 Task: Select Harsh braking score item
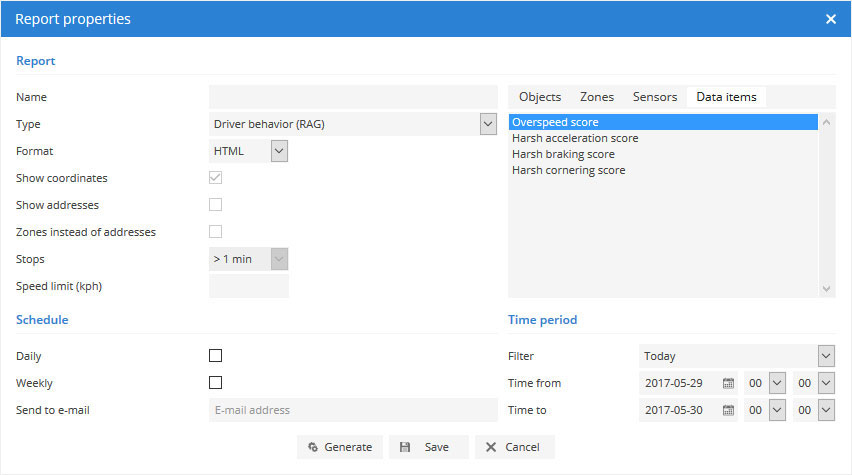tap(563, 155)
